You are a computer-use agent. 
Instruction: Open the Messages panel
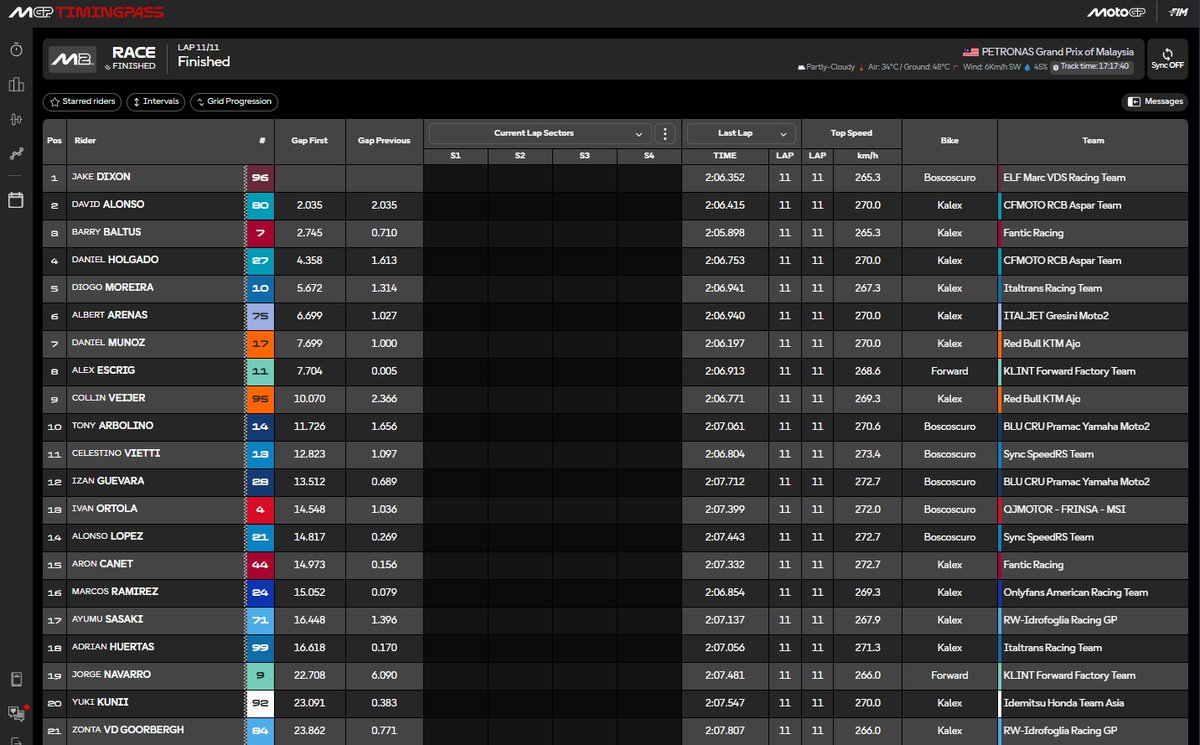(1155, 102)
